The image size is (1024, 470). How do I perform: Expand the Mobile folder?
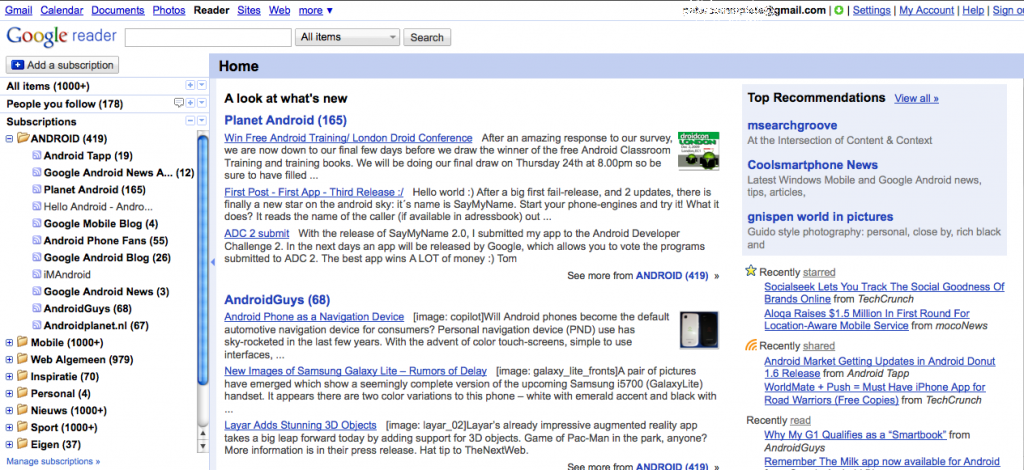[x=10, y=343]
